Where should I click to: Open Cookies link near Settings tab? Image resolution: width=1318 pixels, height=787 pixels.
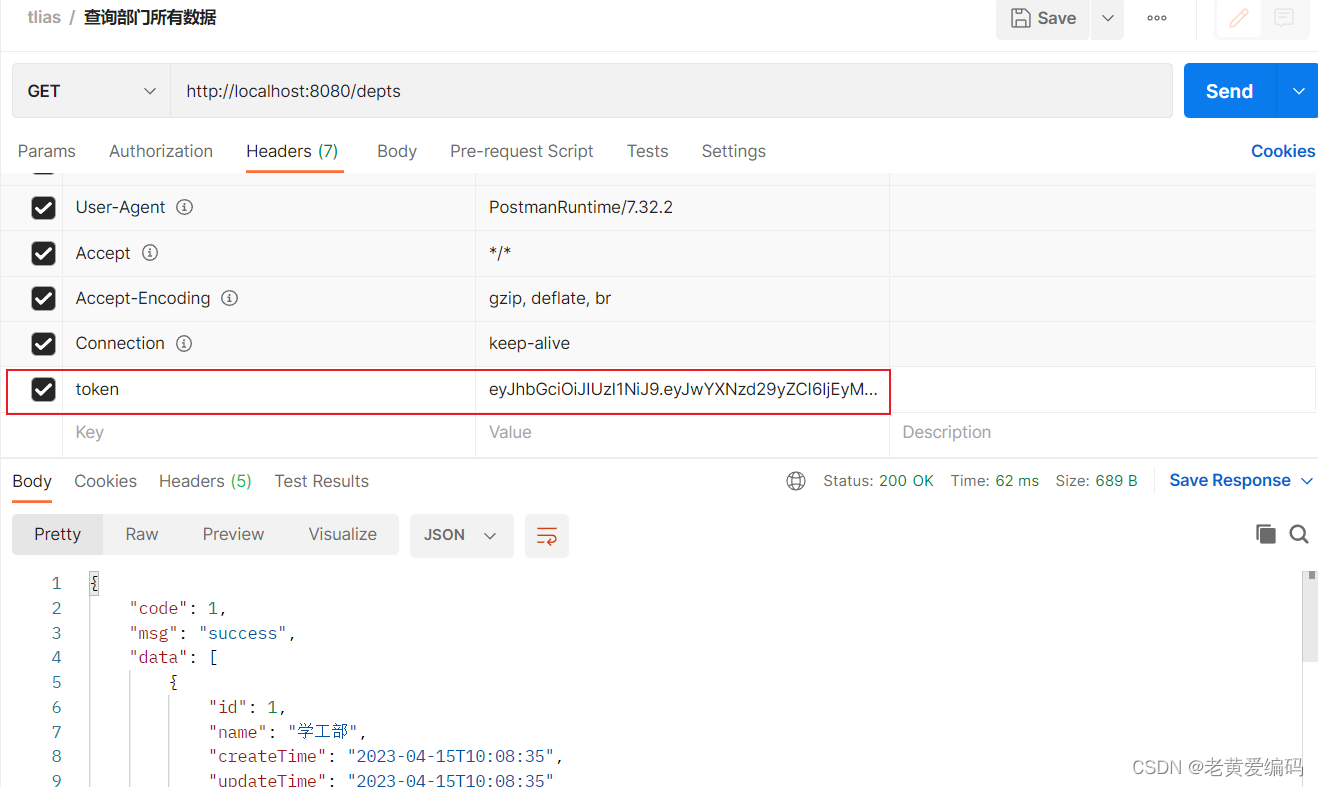click(1283, 151)
